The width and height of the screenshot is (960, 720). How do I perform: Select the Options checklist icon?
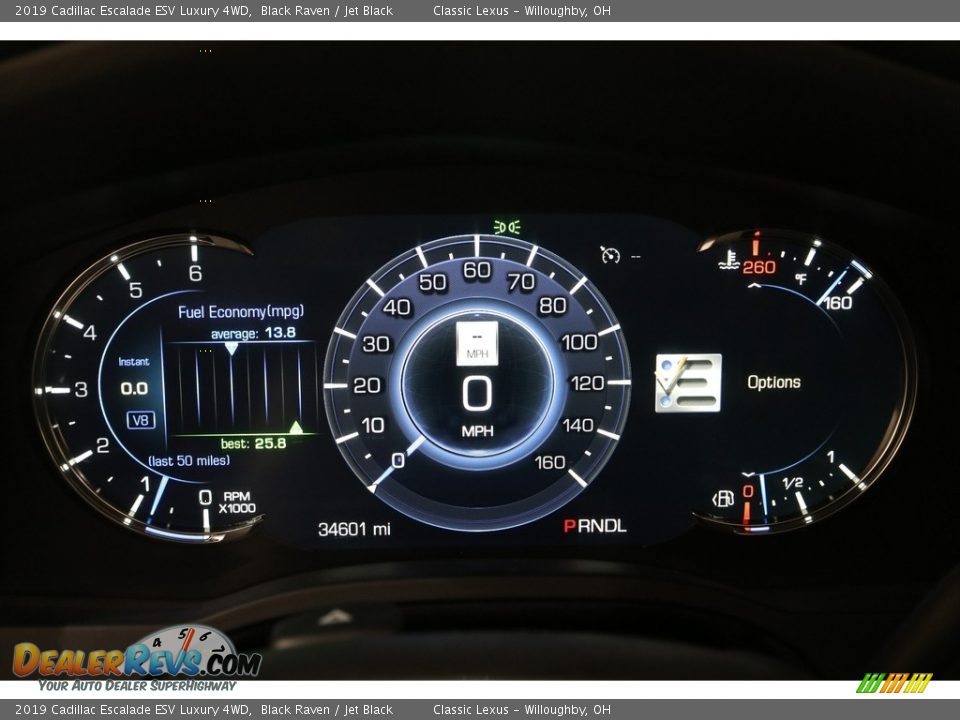point(688,382)
